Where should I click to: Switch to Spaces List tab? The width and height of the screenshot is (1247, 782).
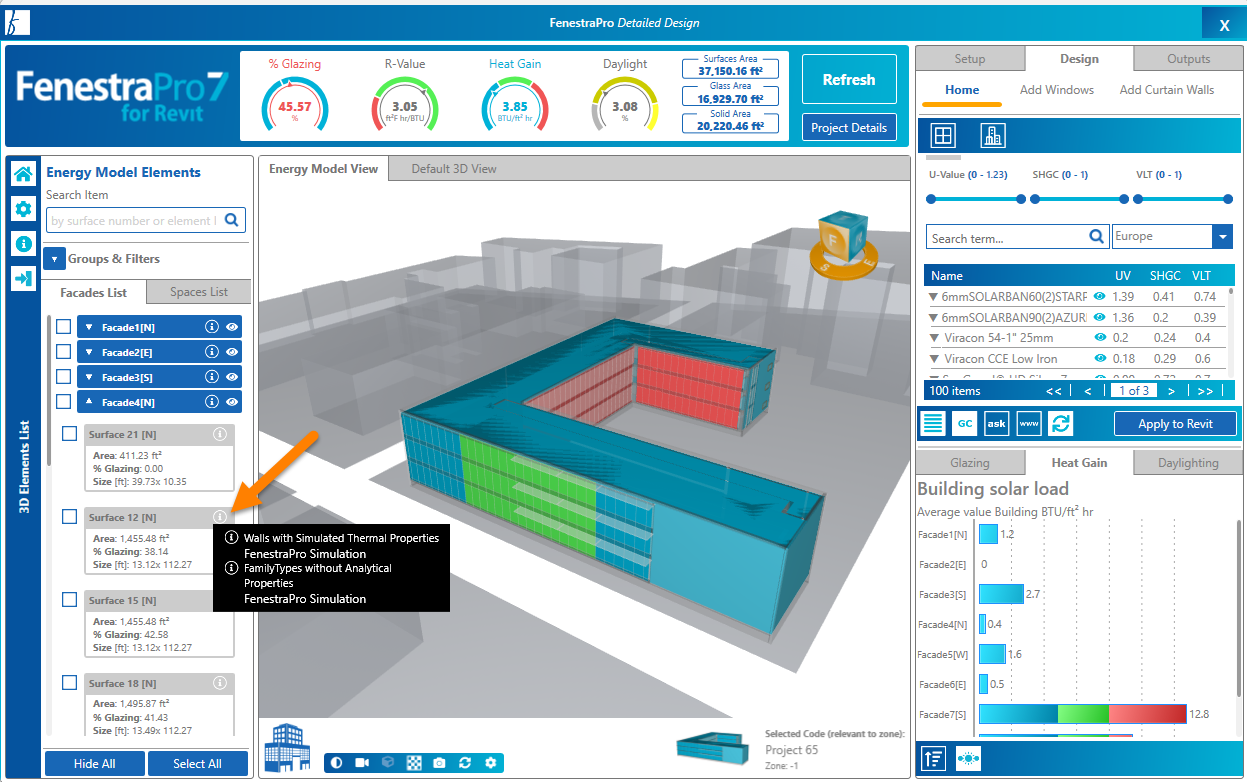(x=199, y=292)
